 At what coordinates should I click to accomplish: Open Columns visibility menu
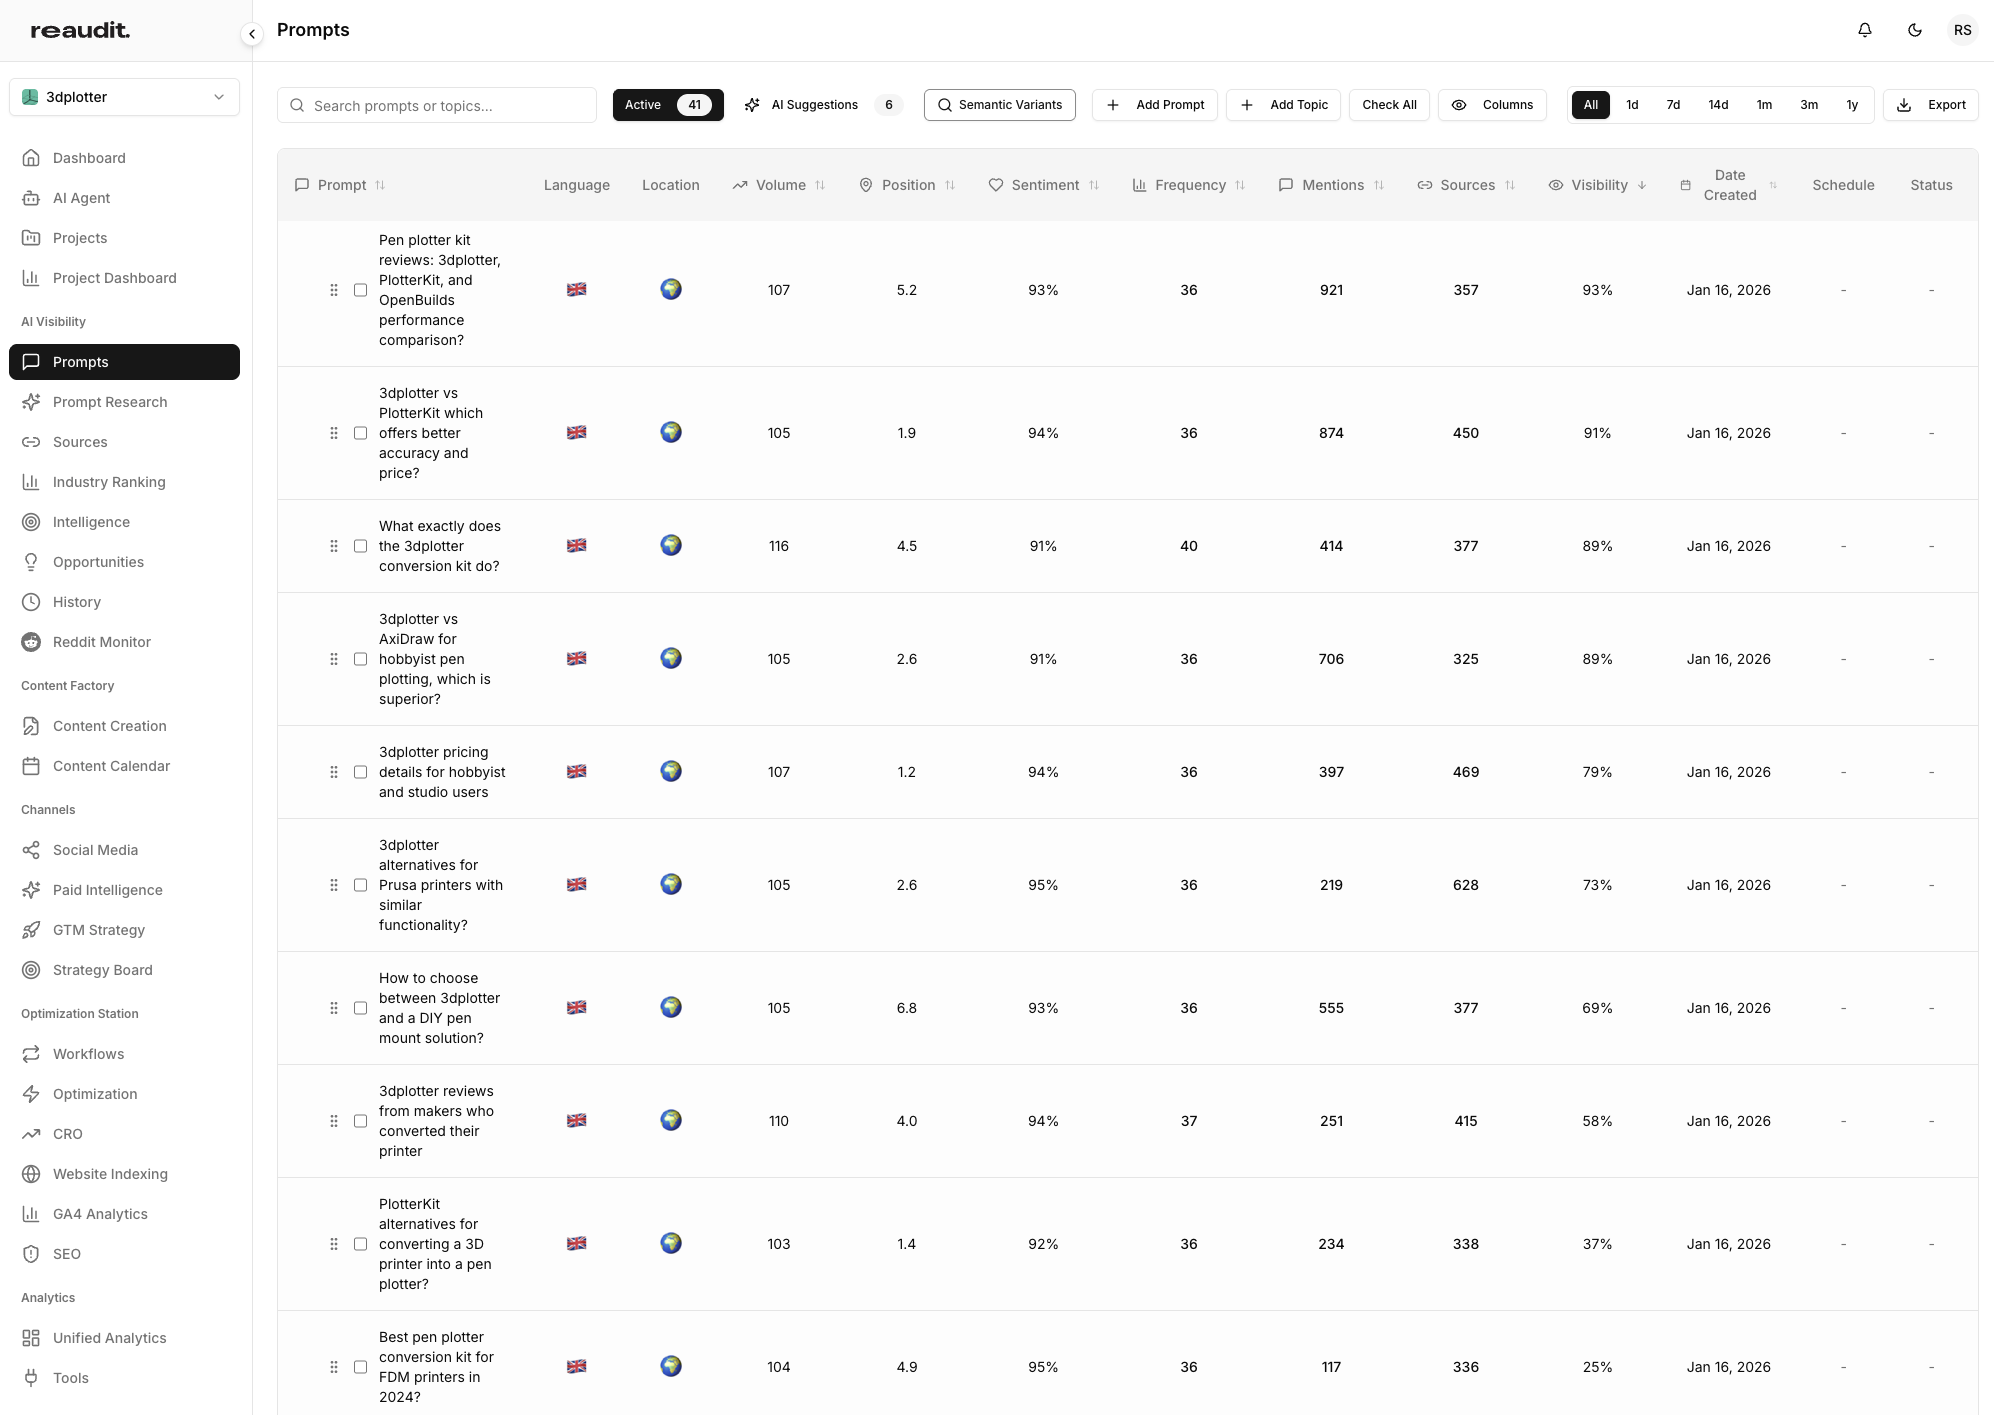[1492, 105]
